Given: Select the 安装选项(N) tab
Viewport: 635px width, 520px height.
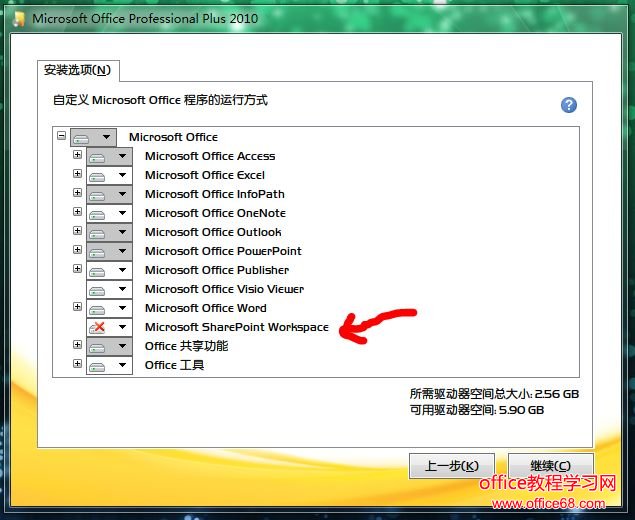Looking at the screenshot, I should coord(78,70).
